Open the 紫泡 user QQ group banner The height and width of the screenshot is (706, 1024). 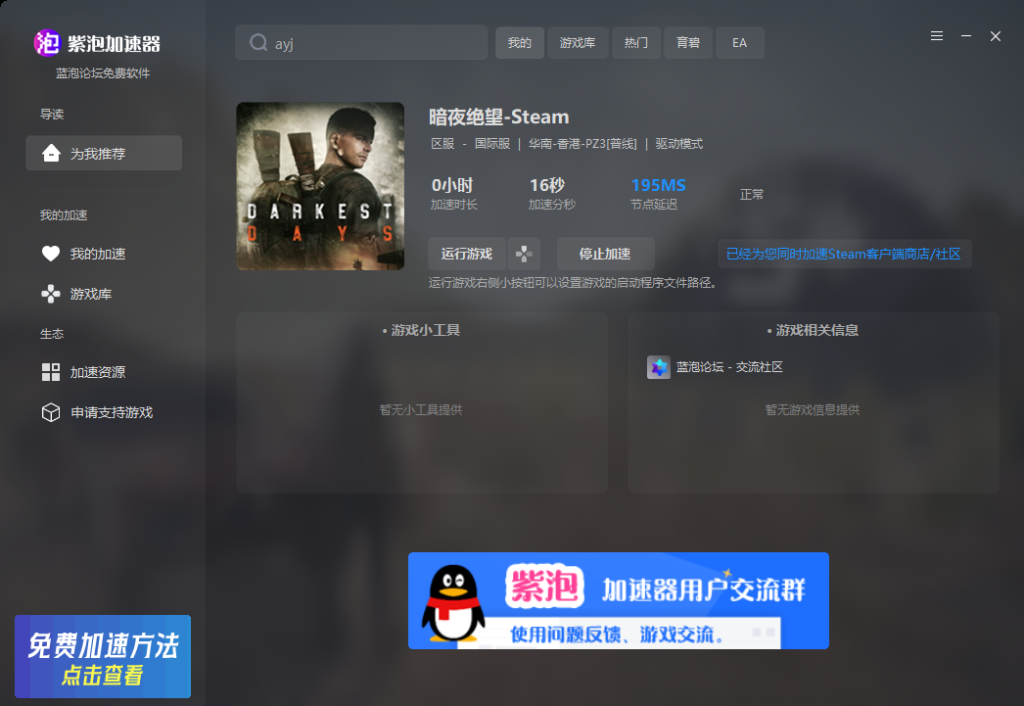click(x=618, y=600)
